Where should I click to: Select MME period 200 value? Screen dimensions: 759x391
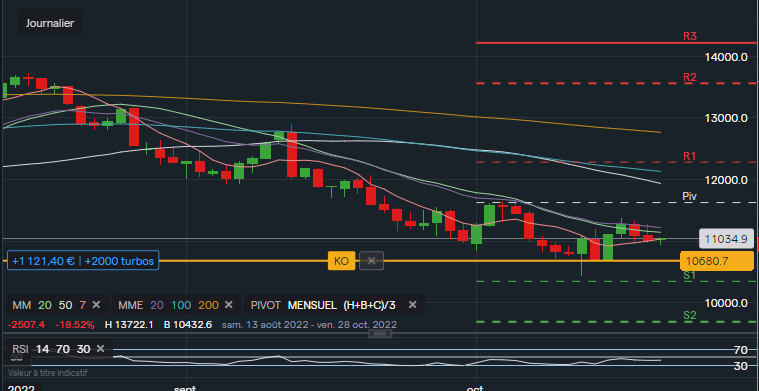(x=208, y=305)
